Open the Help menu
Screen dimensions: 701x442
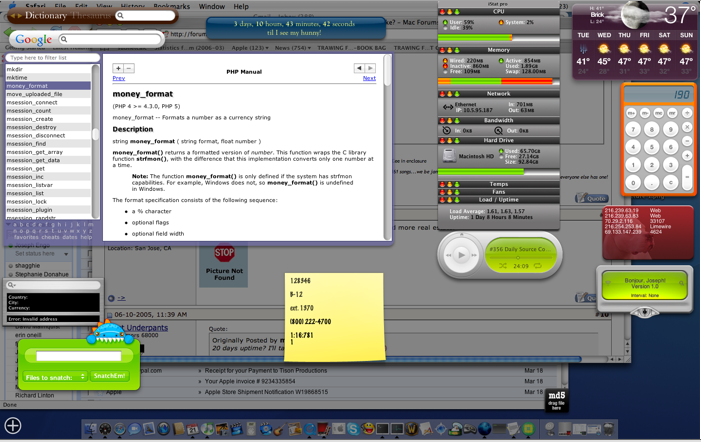(241, 6)
